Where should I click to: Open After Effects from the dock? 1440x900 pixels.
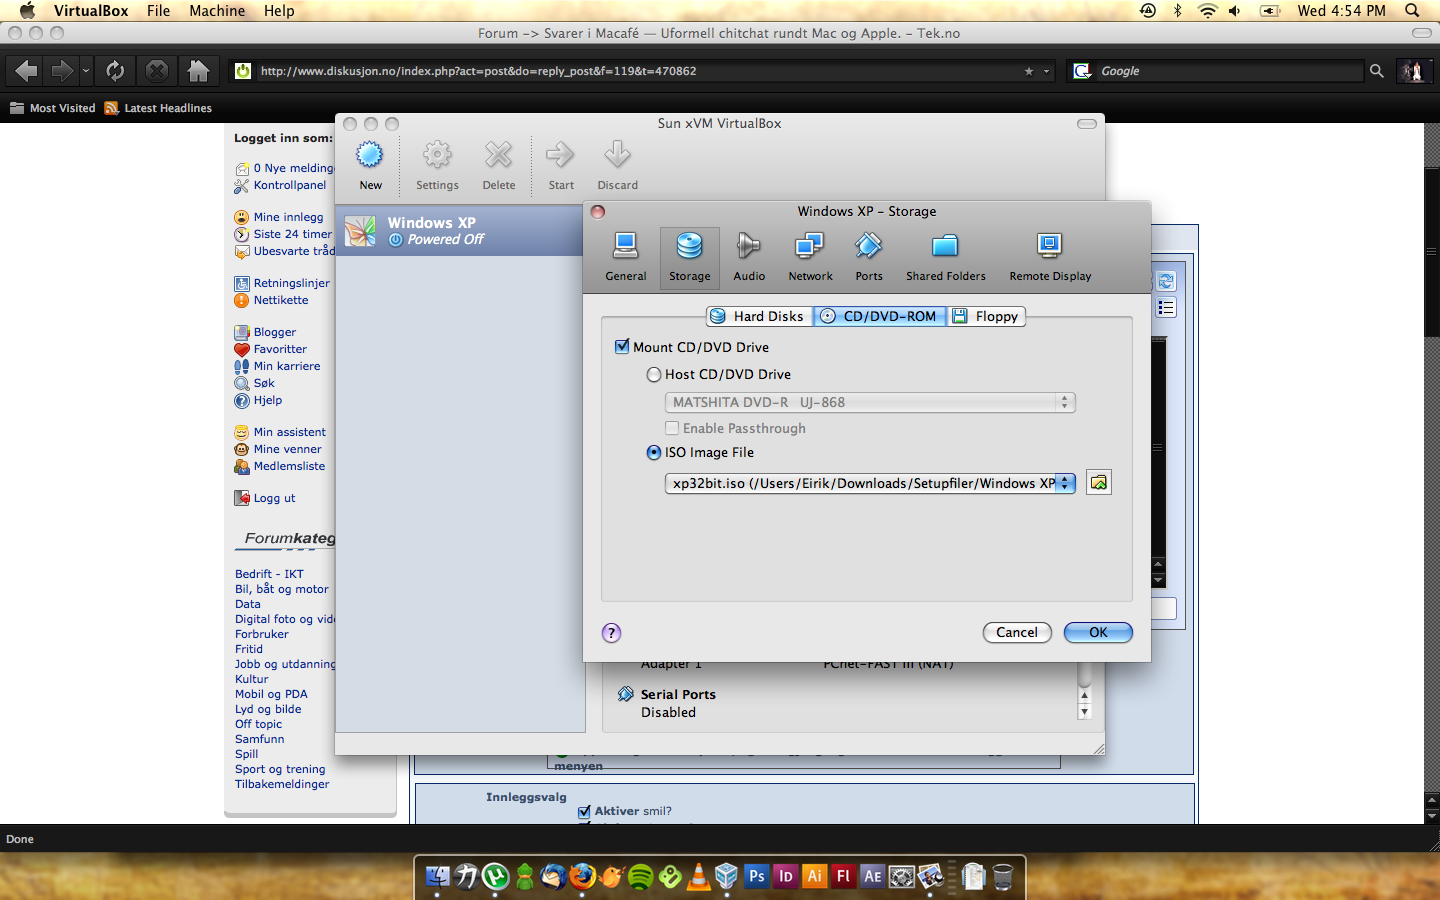pos(872,877)
